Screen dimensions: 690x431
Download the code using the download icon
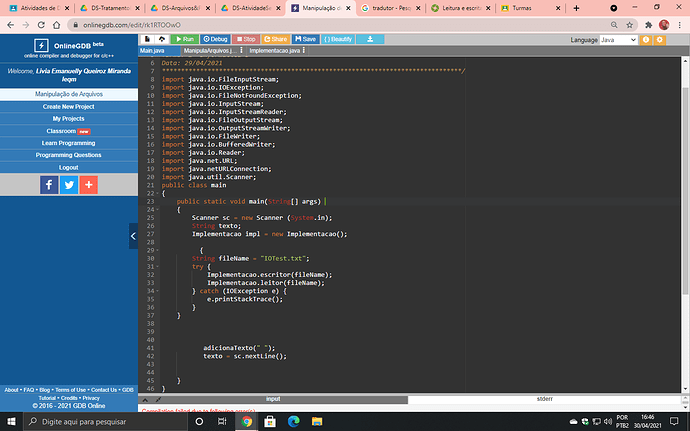(370, 39)
